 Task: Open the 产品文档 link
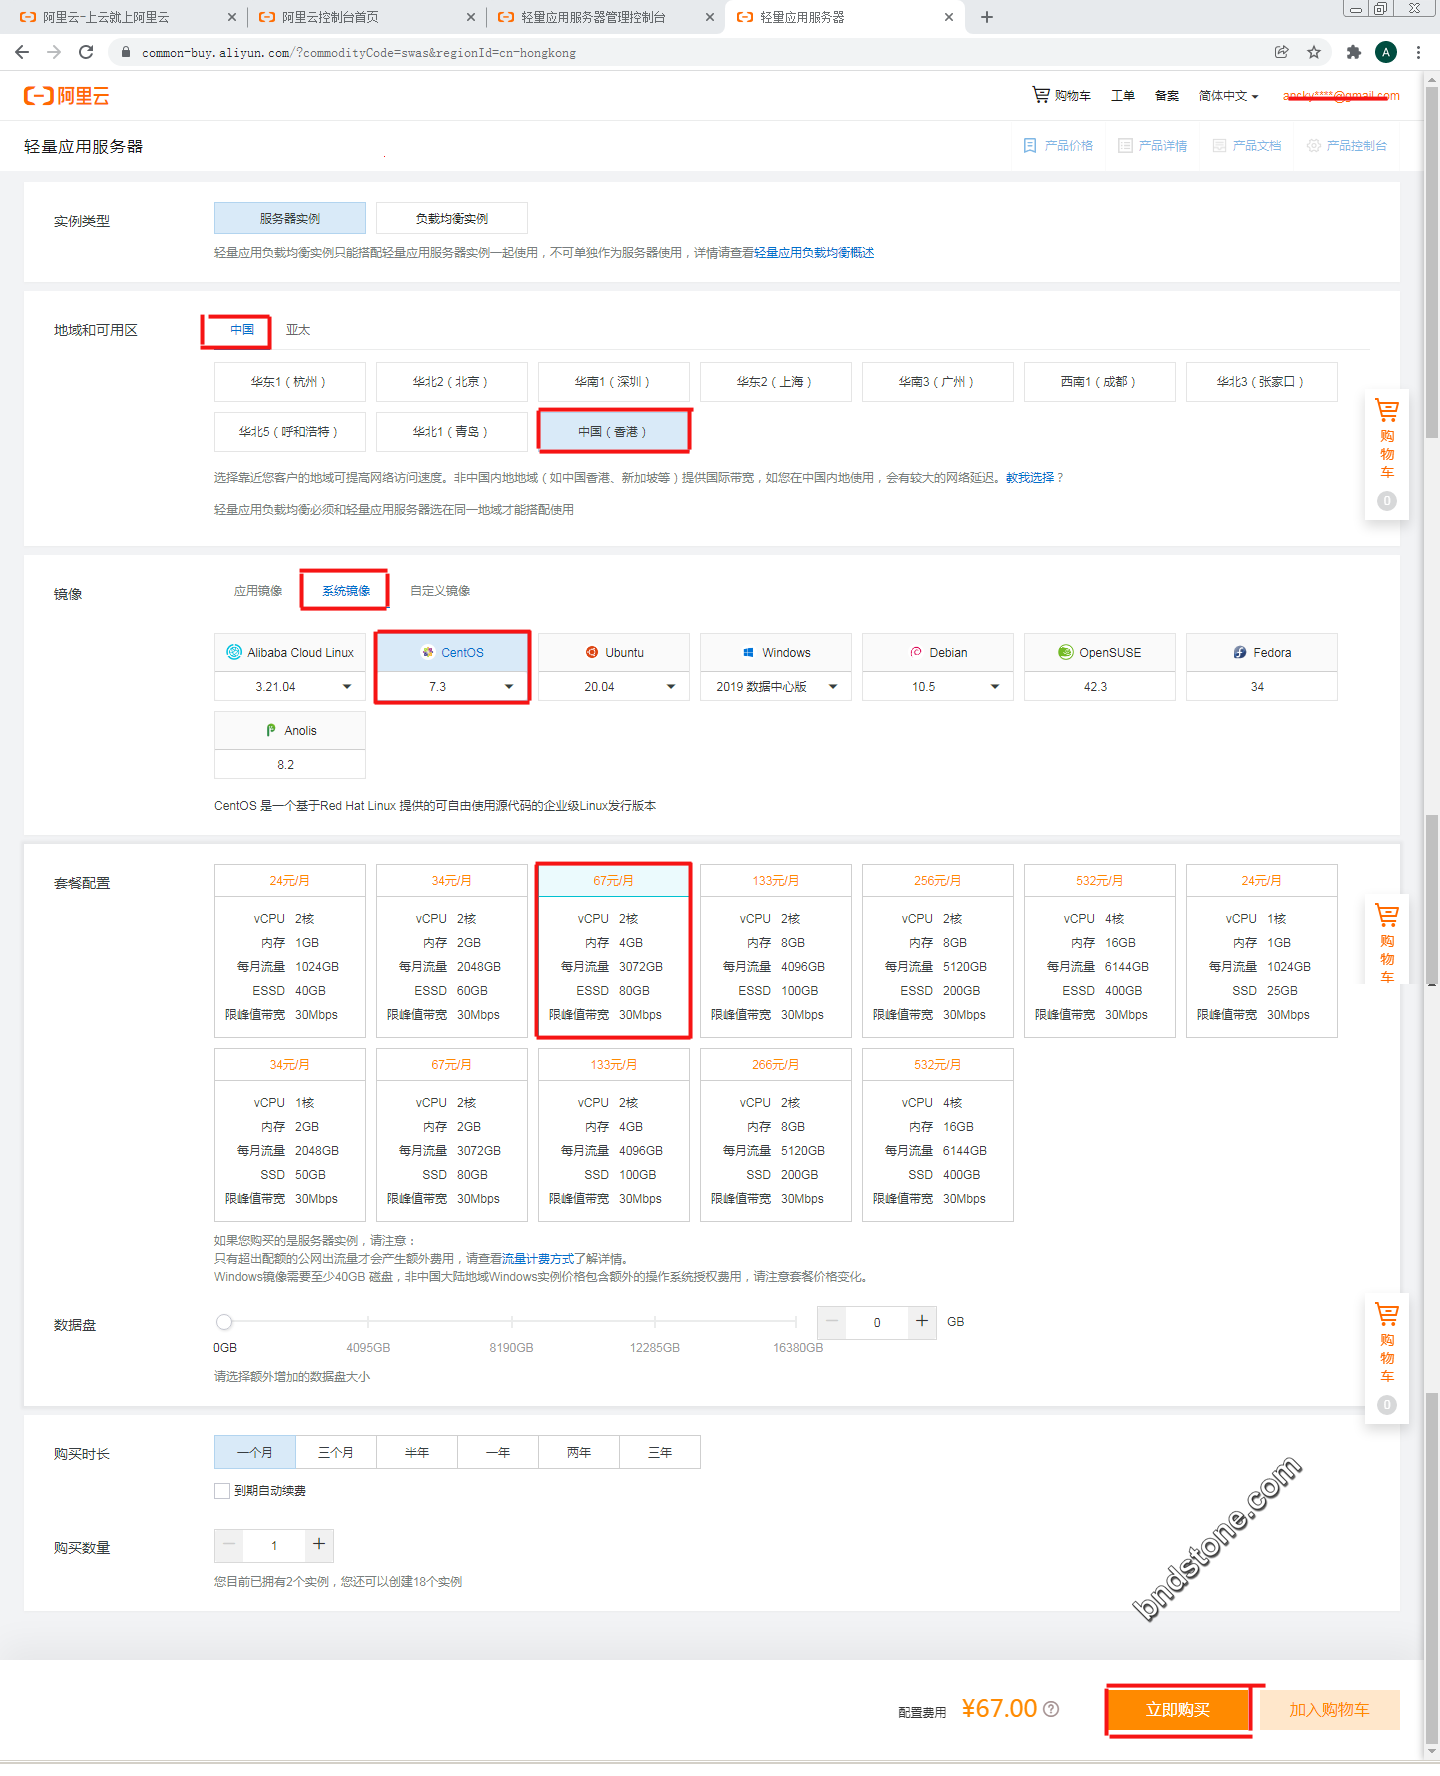click(x=1246, y=145)
